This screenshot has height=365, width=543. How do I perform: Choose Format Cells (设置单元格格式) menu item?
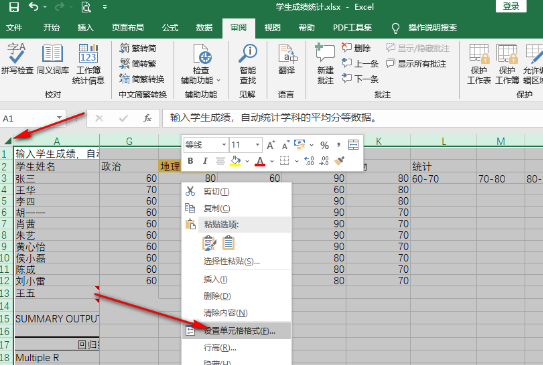[x=237, y=331]
